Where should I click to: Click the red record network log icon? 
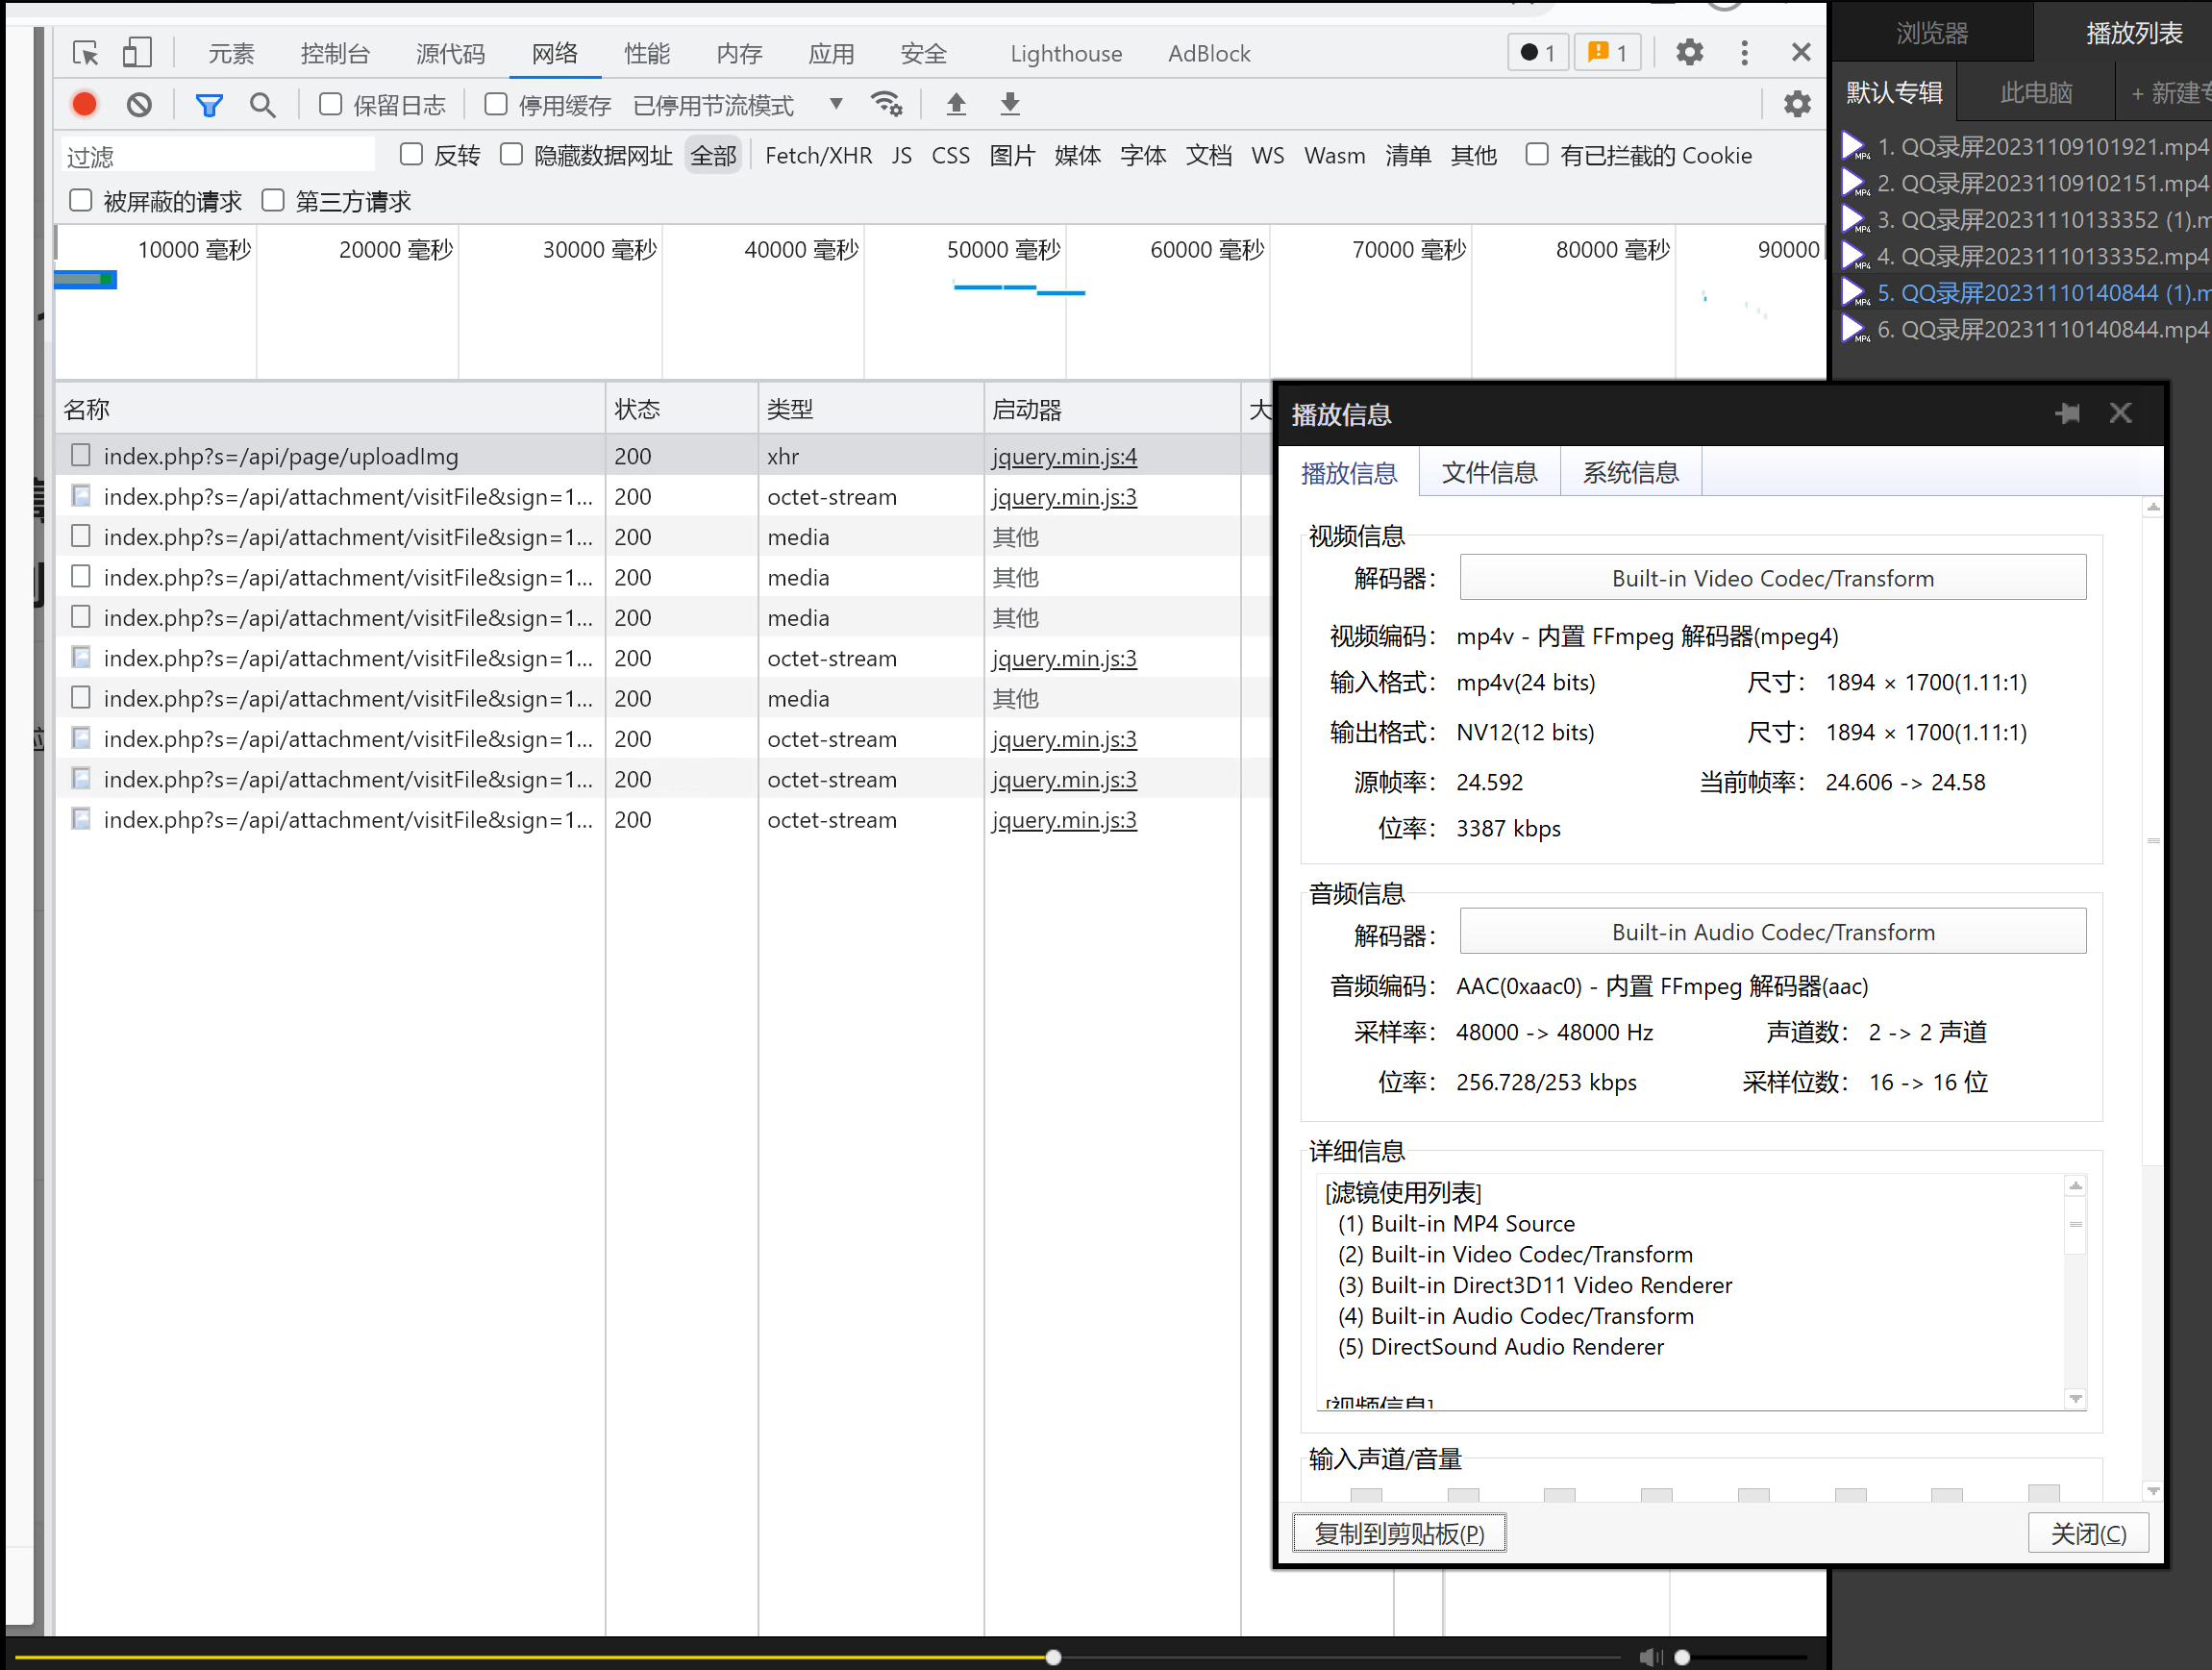[85, 104]
